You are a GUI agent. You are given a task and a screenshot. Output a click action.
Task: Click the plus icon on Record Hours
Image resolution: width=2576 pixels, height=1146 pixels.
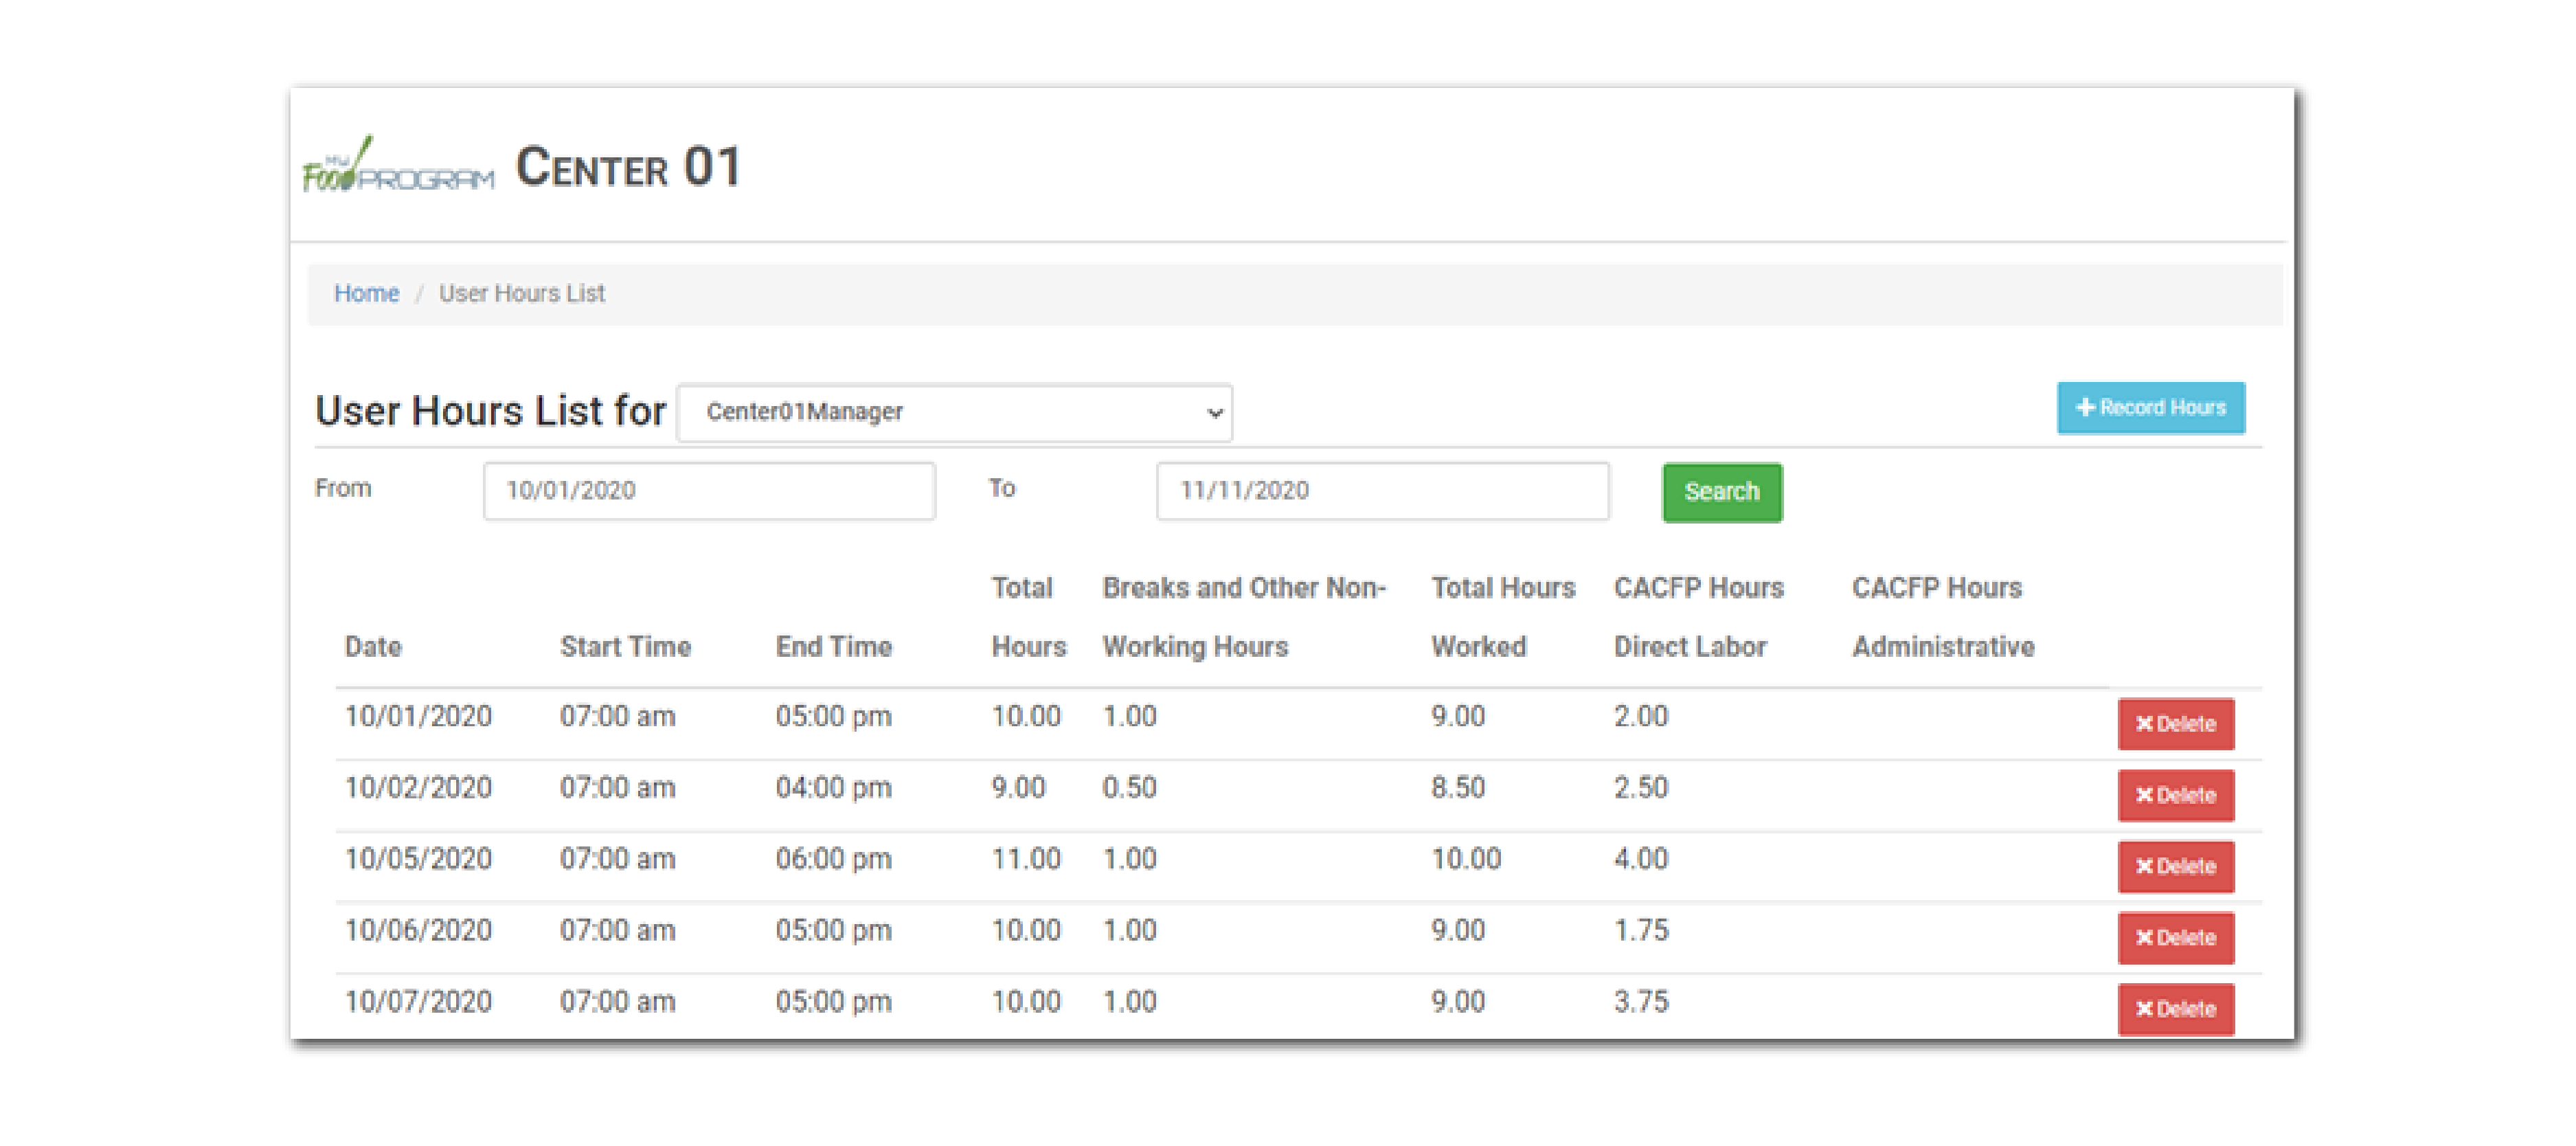click(x=2085, y=408)
